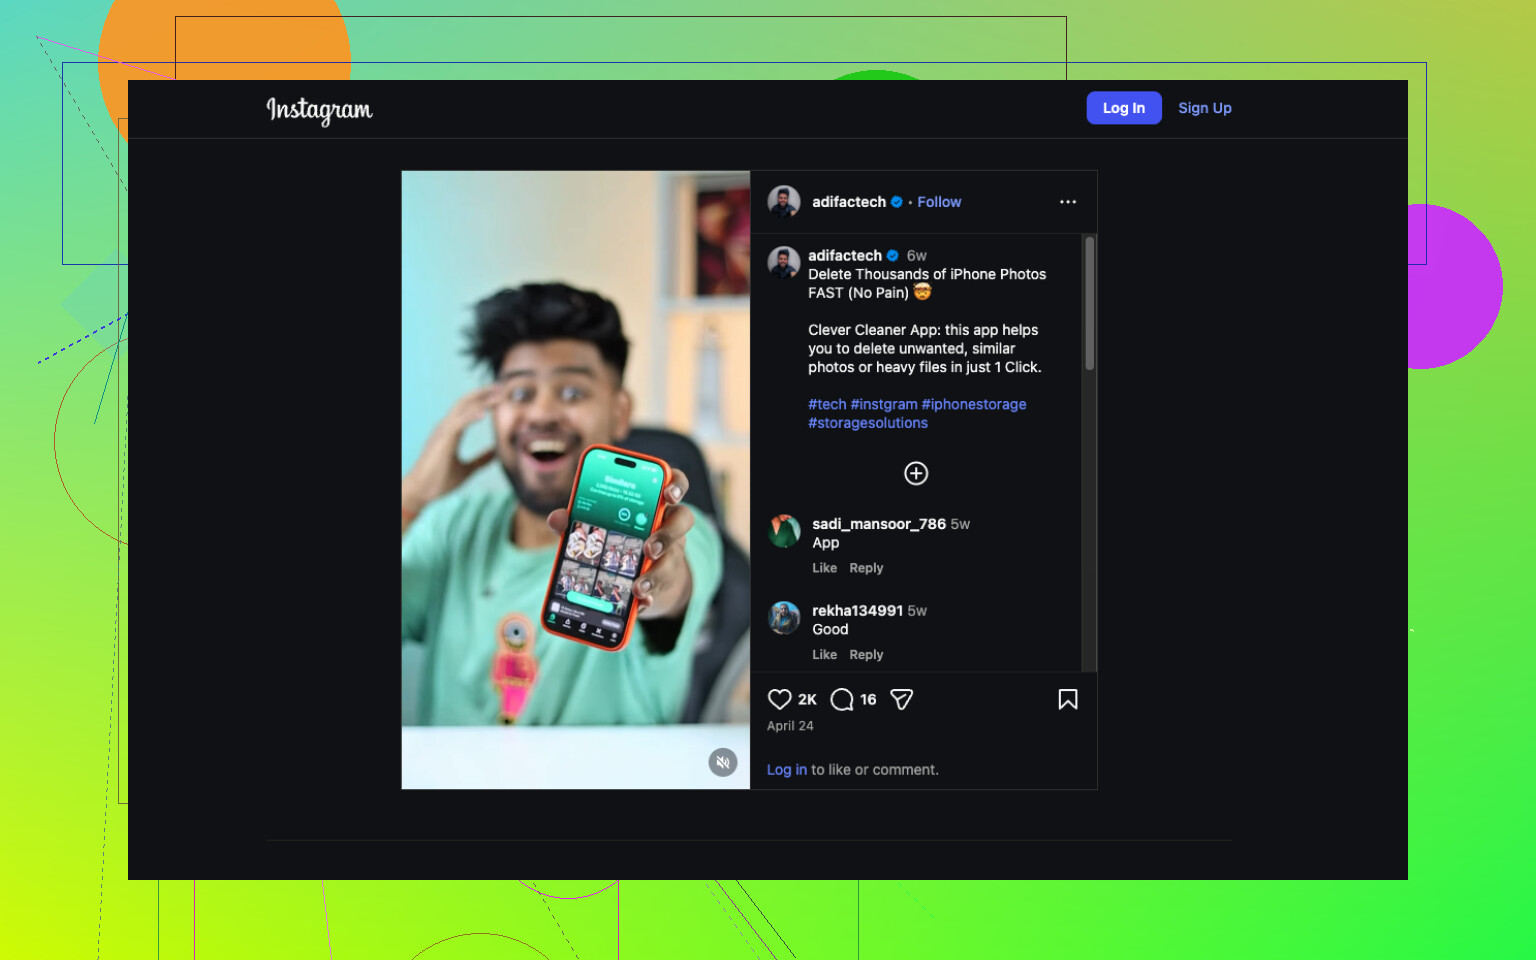The width and height of the screenshot is (1536, 960).
Task: Open rekha134991 username link
Action: pos(857,611)
